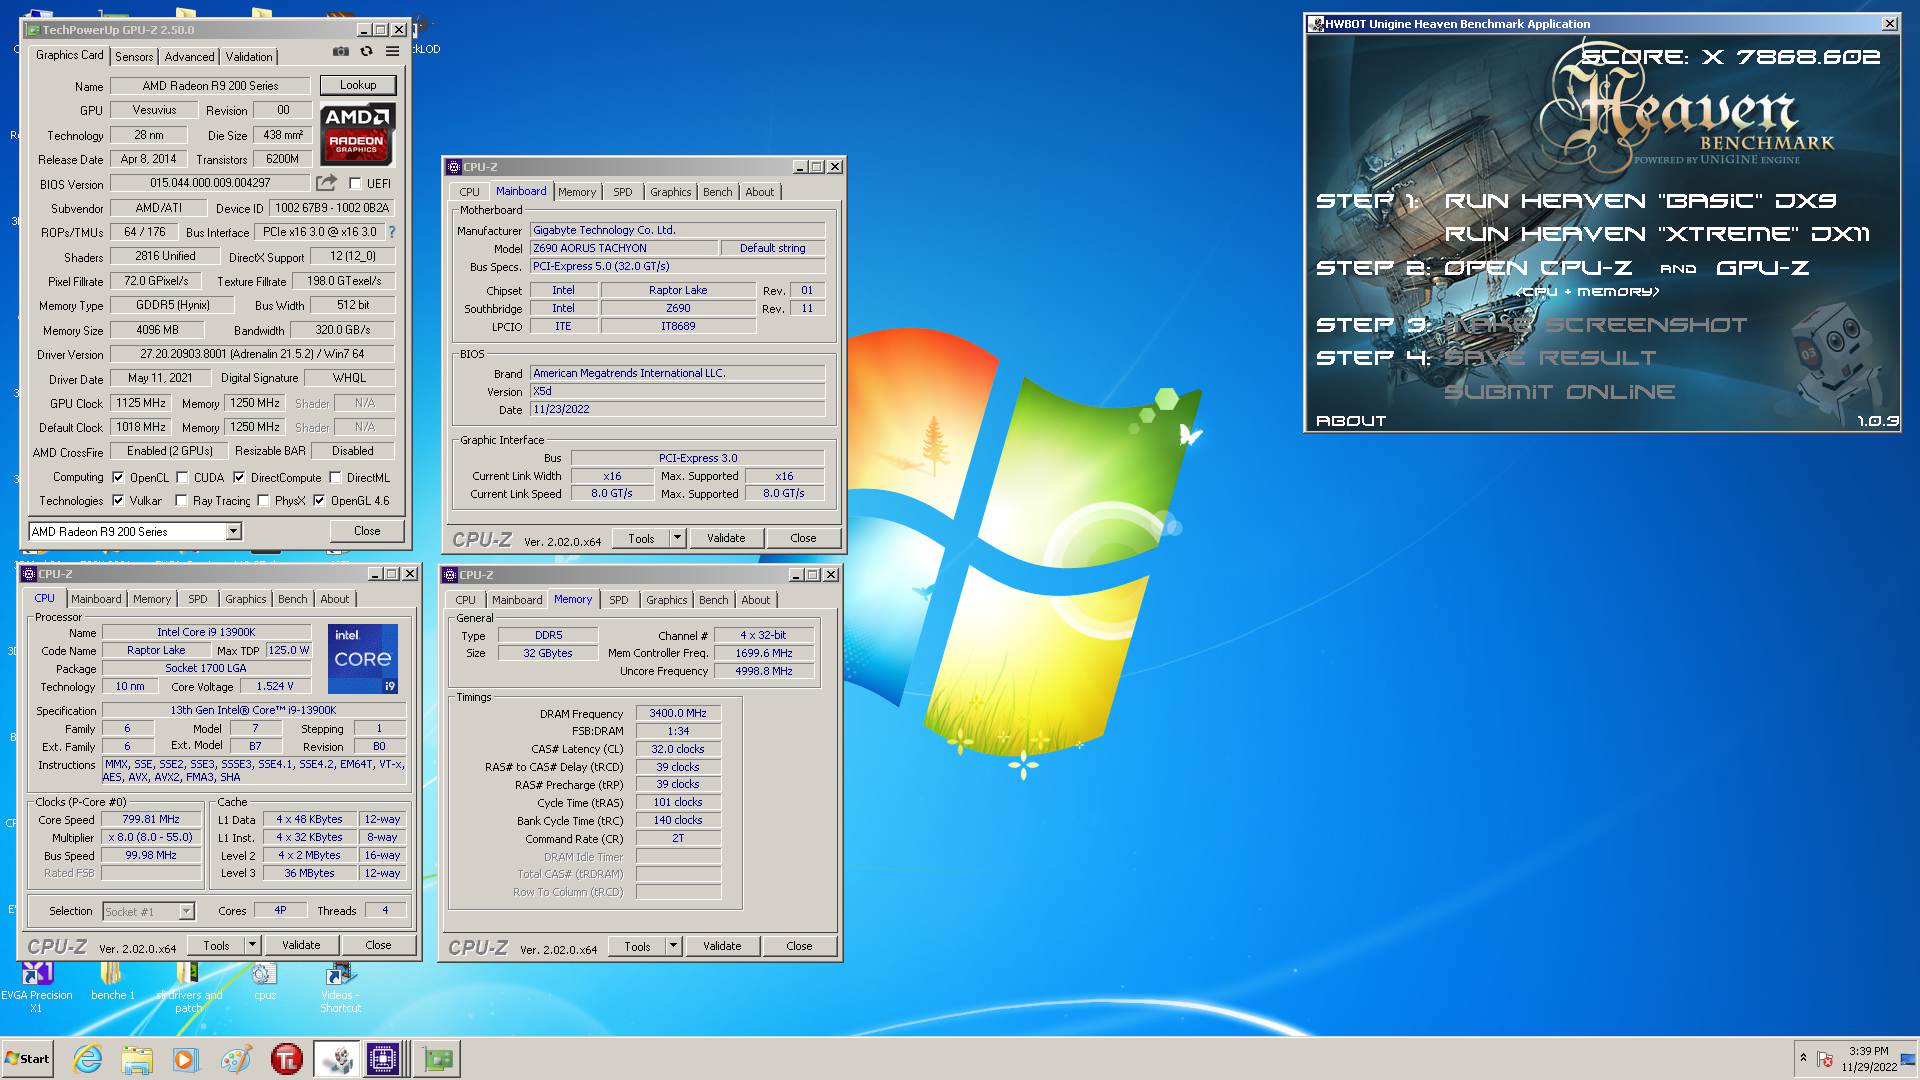
Task: Open Videos Shortcut desktop icon
Action: [340, 988]
